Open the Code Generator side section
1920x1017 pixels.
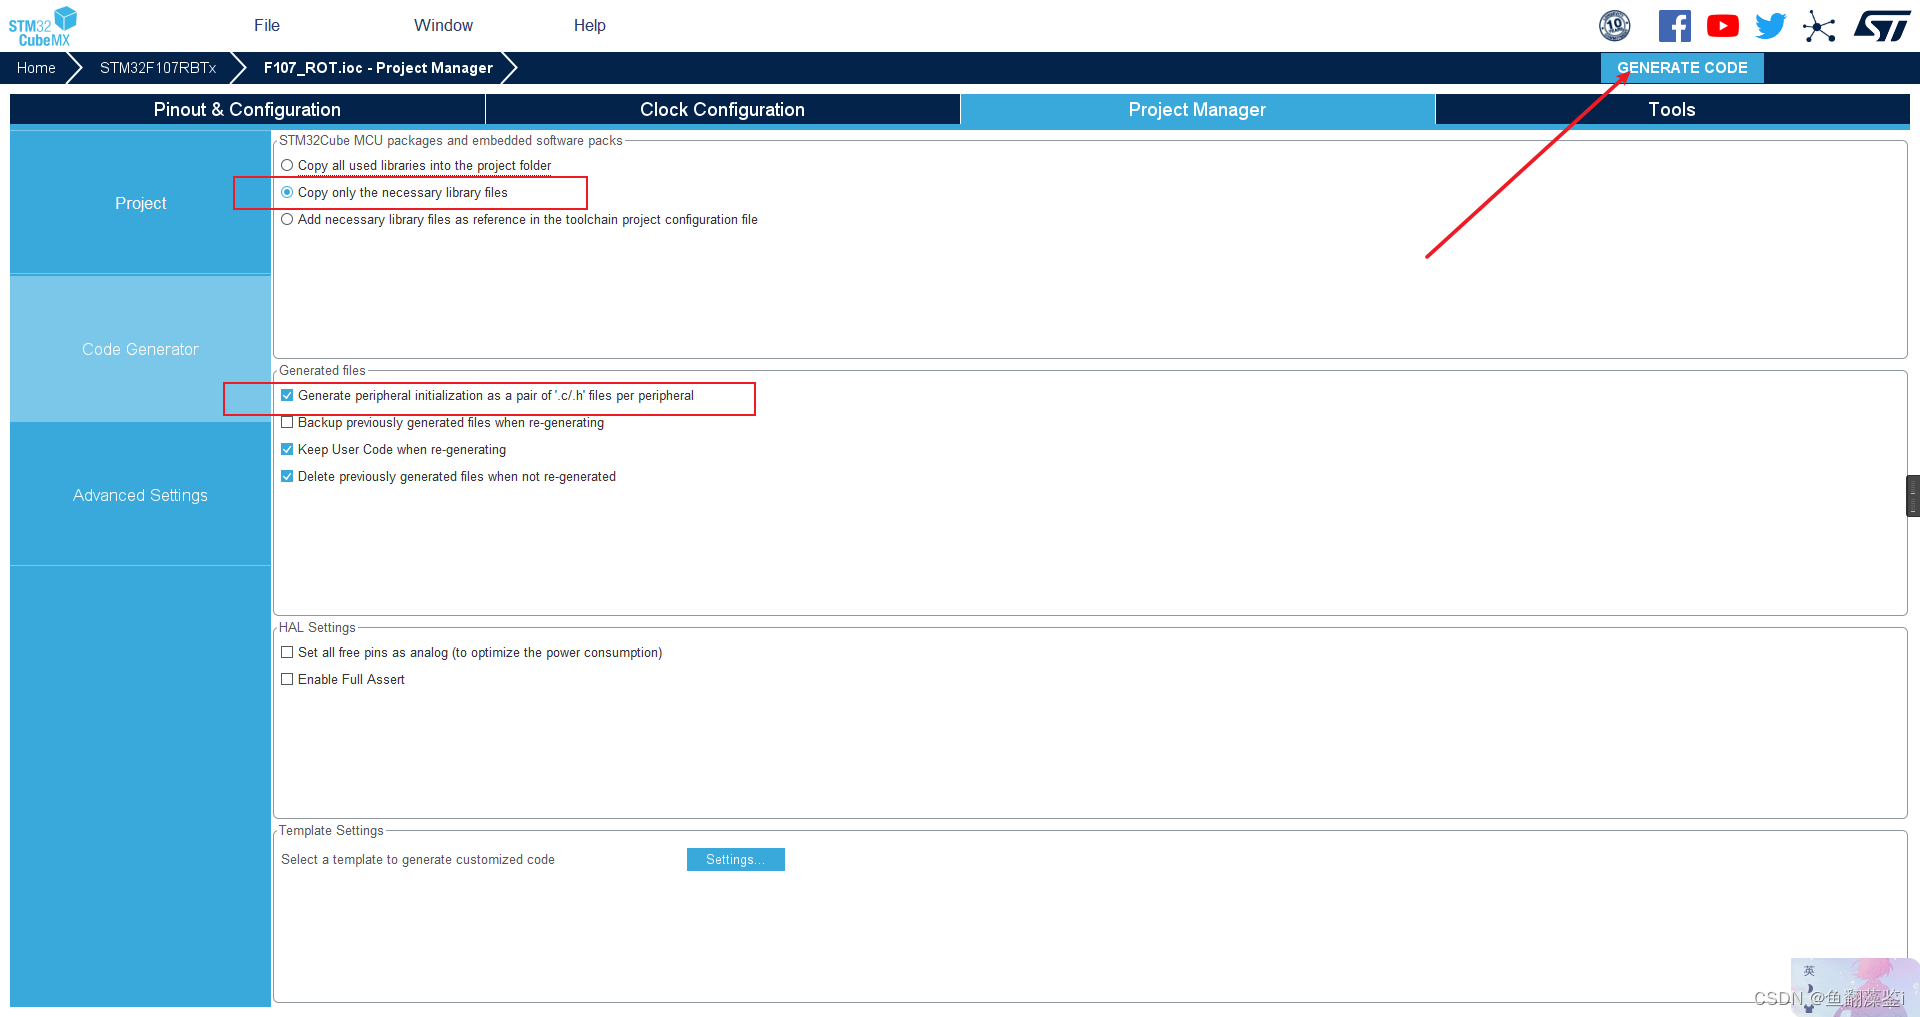coord(140,349)
